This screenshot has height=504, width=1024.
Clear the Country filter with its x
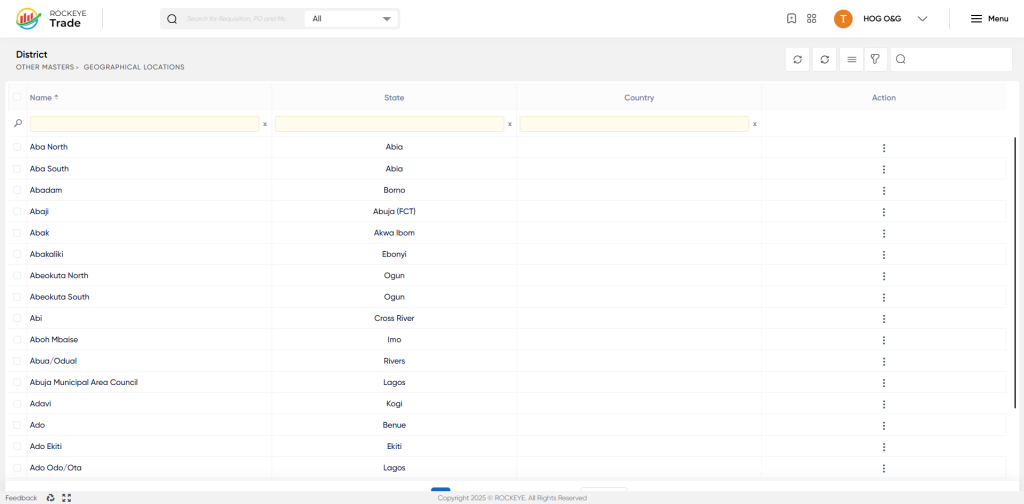click(x=754, y=123)
